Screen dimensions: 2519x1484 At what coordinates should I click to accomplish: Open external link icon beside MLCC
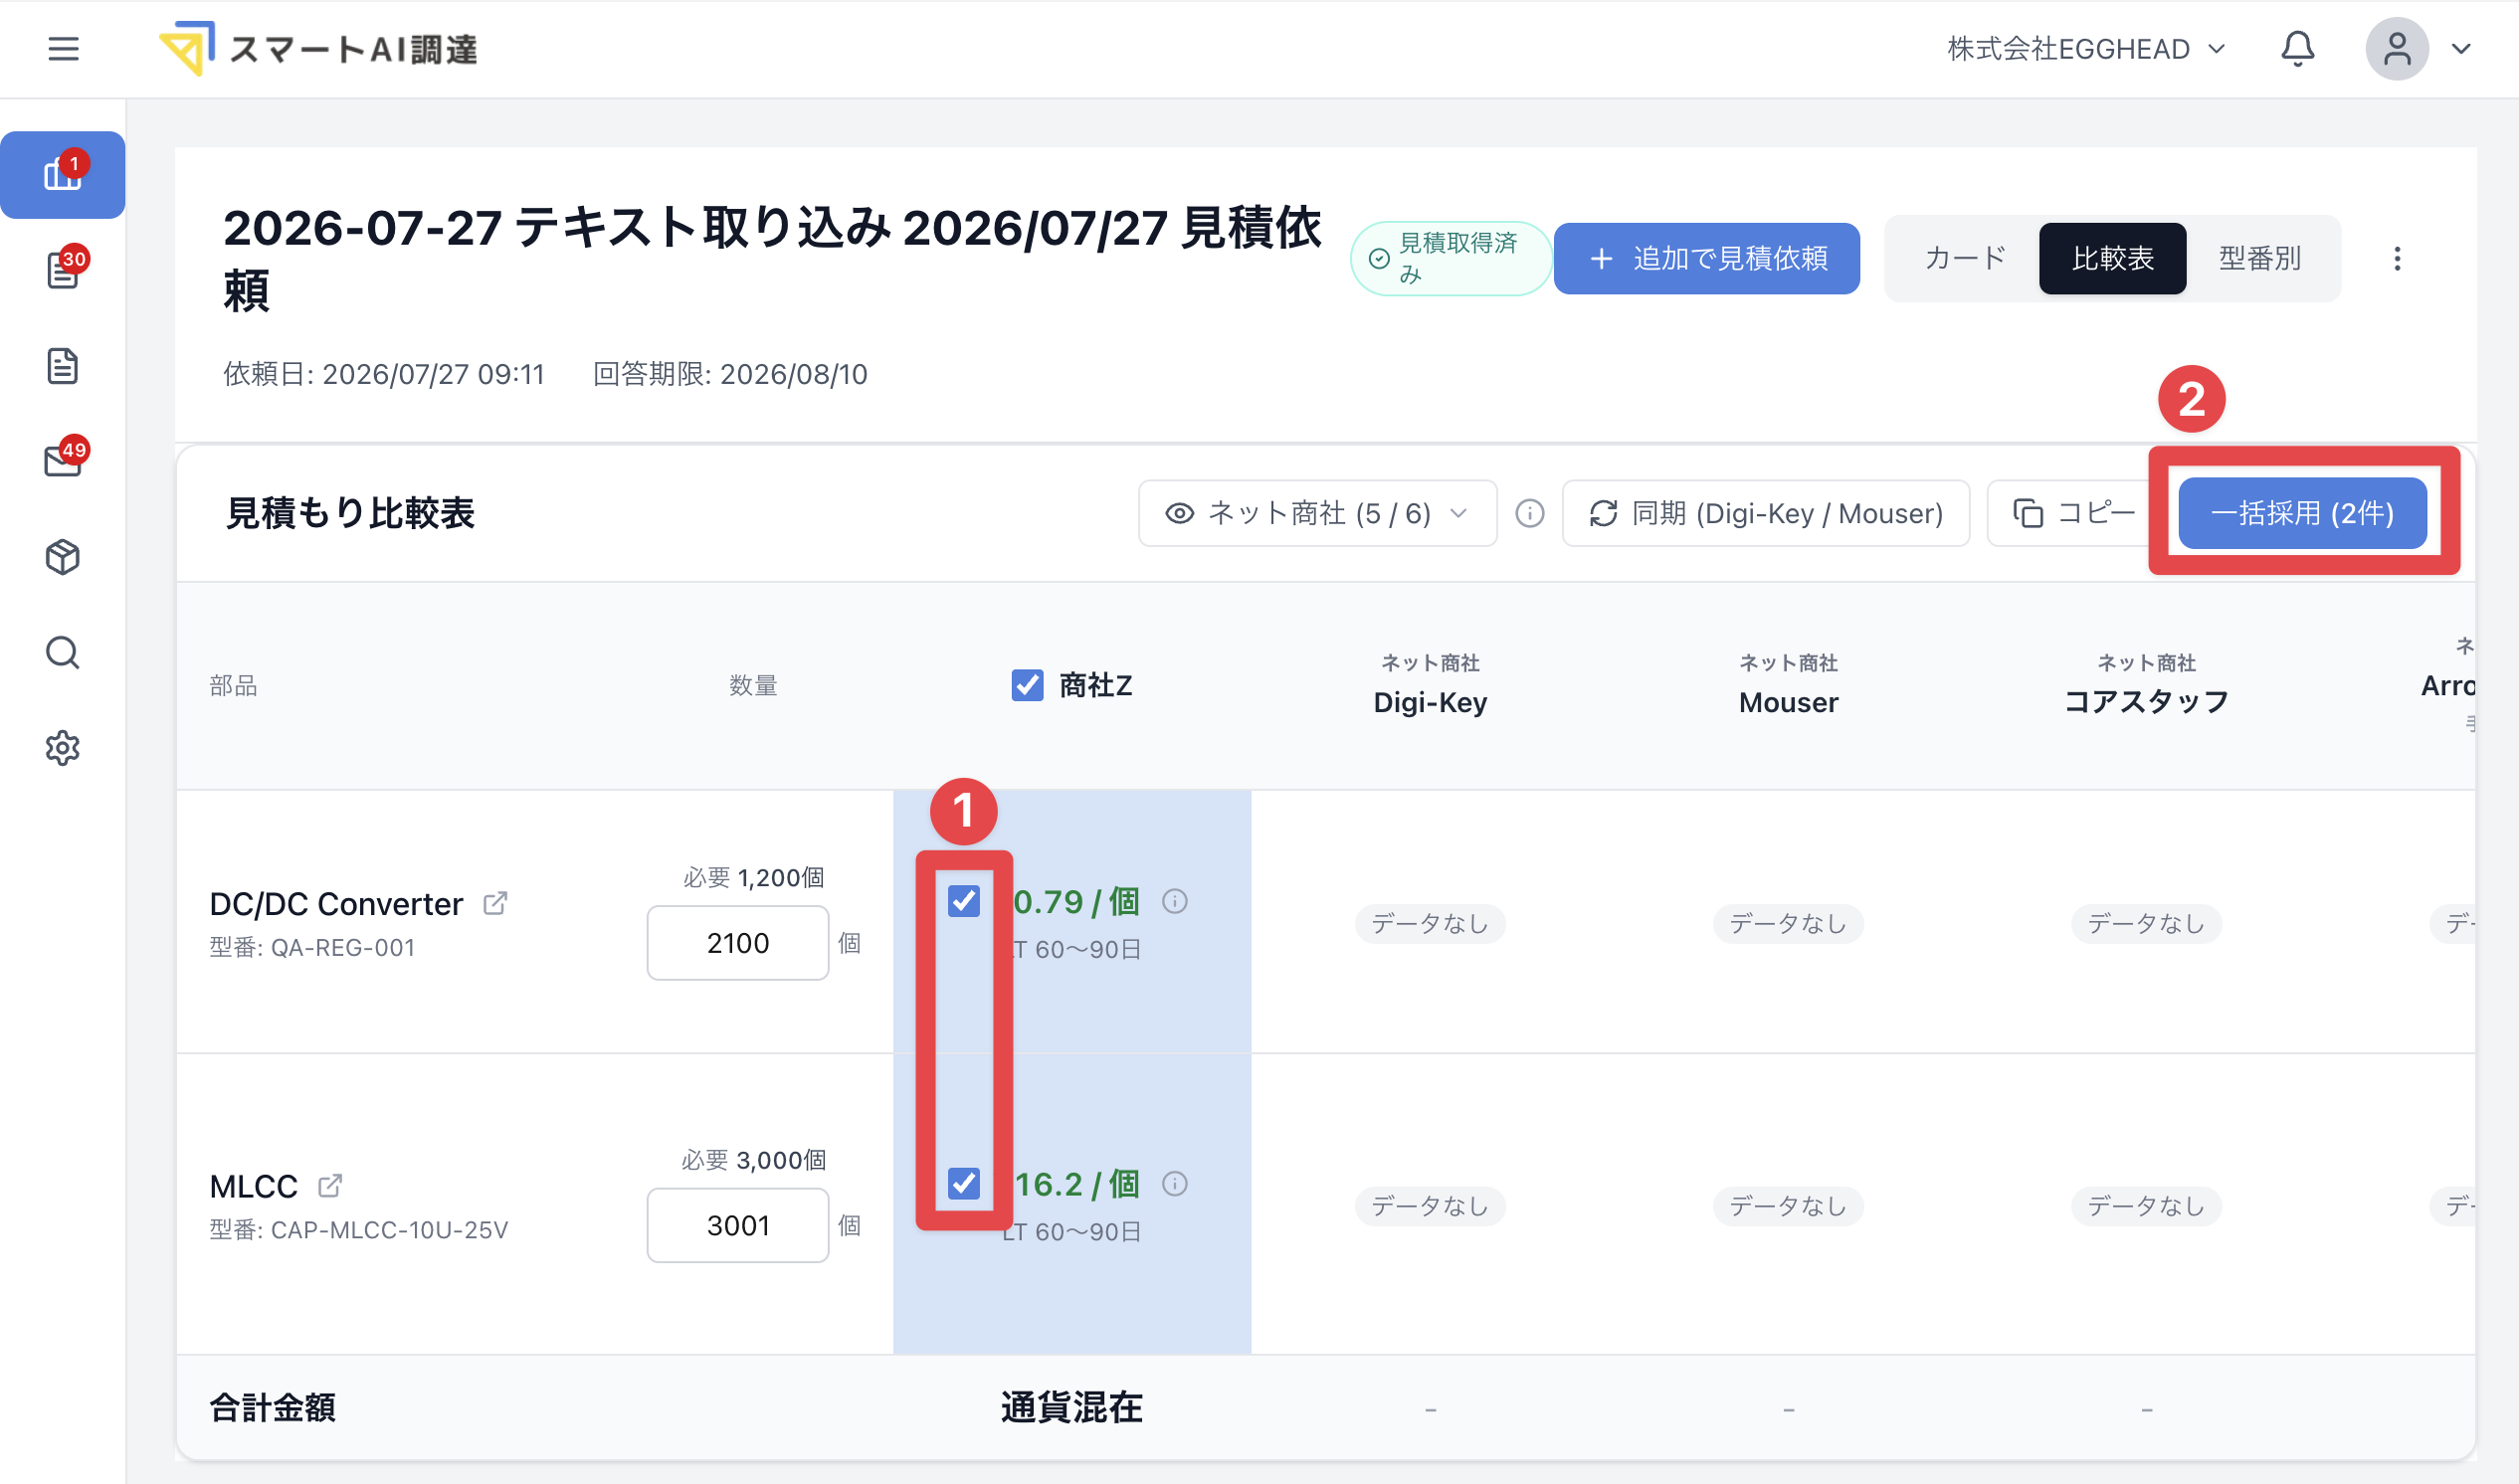330,1185
